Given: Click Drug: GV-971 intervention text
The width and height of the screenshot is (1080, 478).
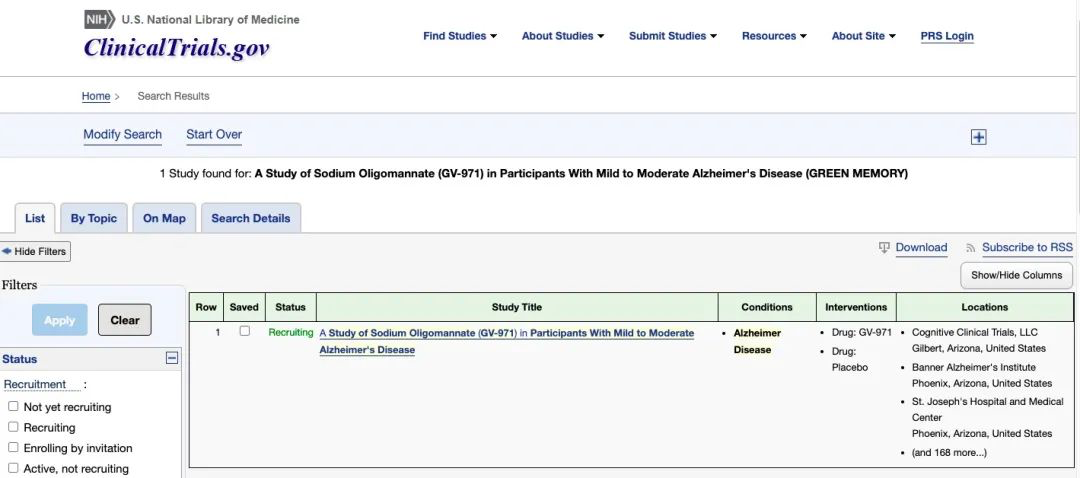Looking at the screenshot, I should [862, 333].
